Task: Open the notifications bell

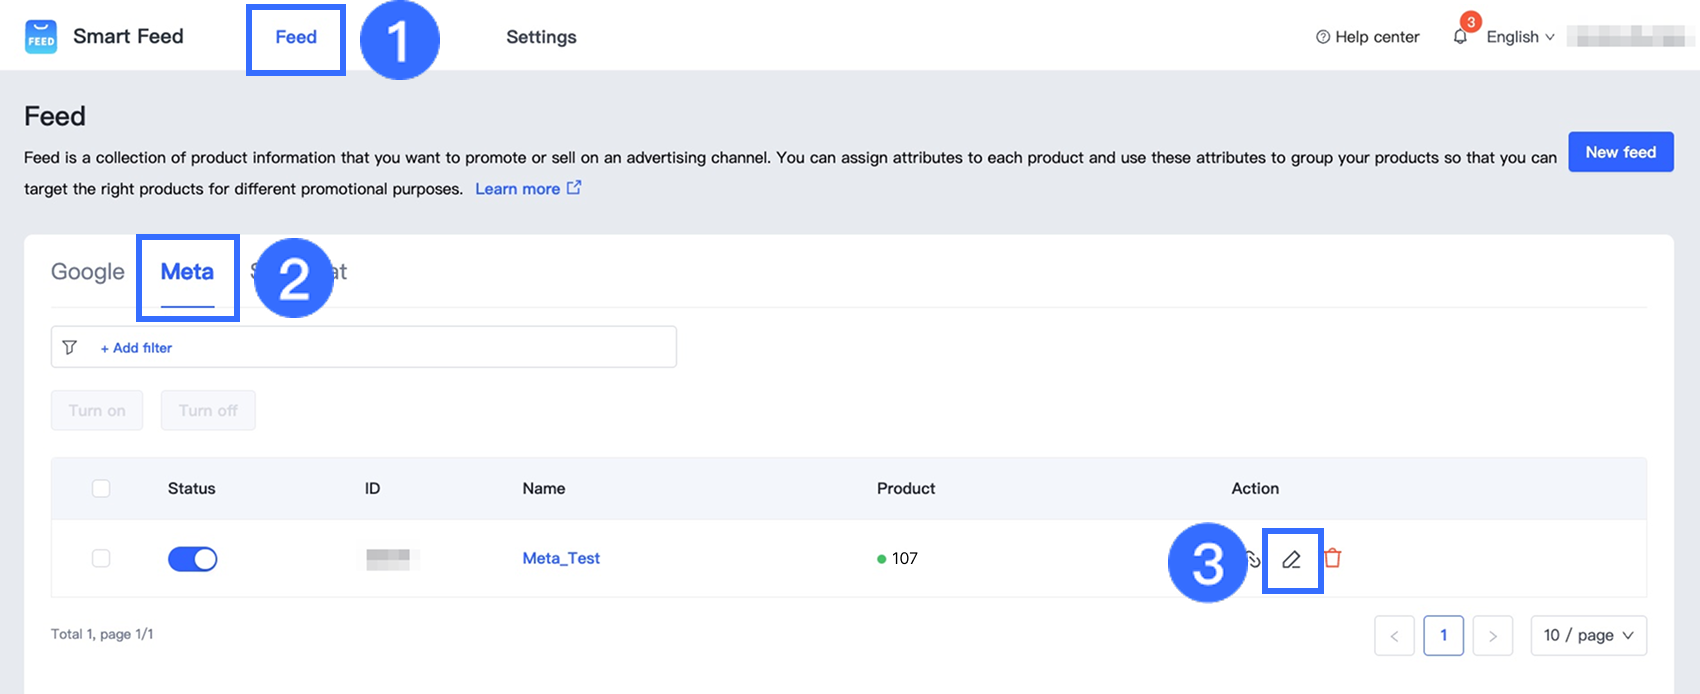Action: [x=1460, y=37]
